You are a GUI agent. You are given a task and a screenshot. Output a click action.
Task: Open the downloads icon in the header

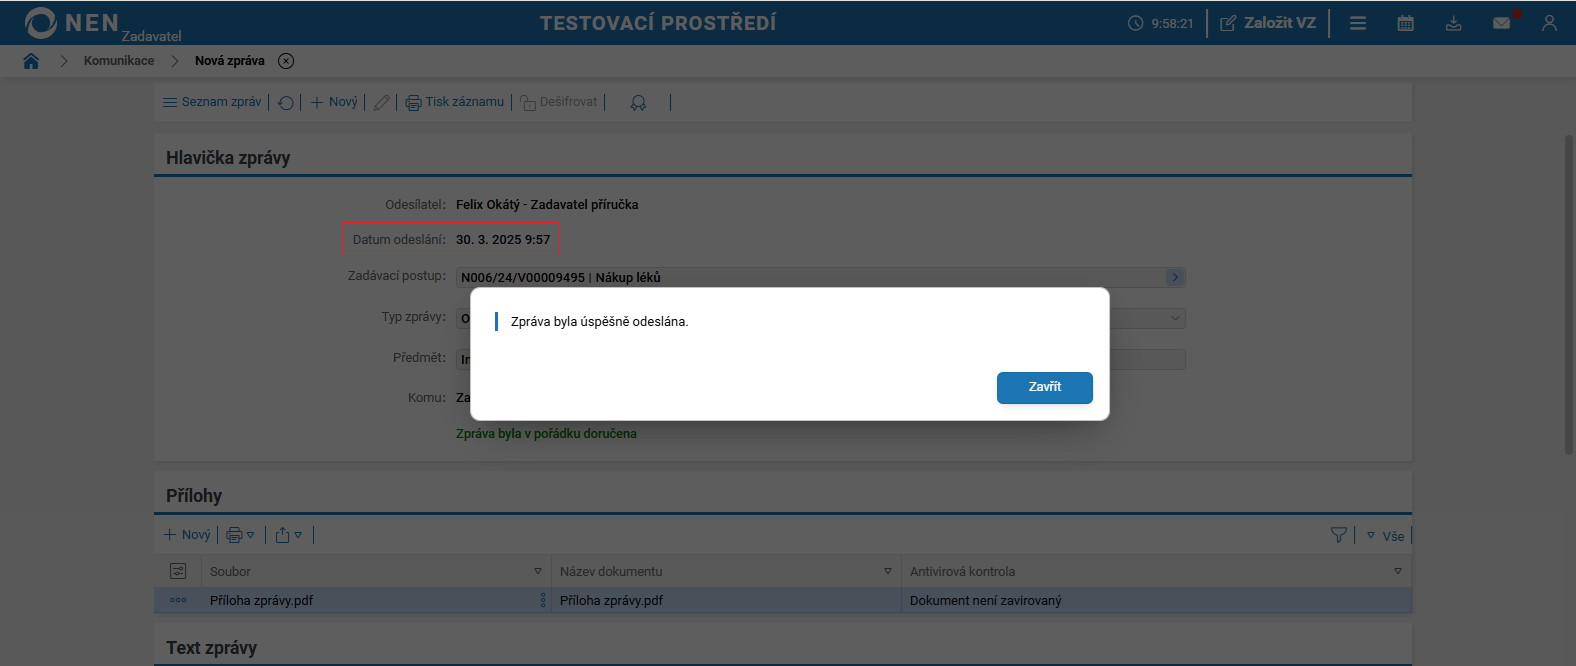[1453, 23]
